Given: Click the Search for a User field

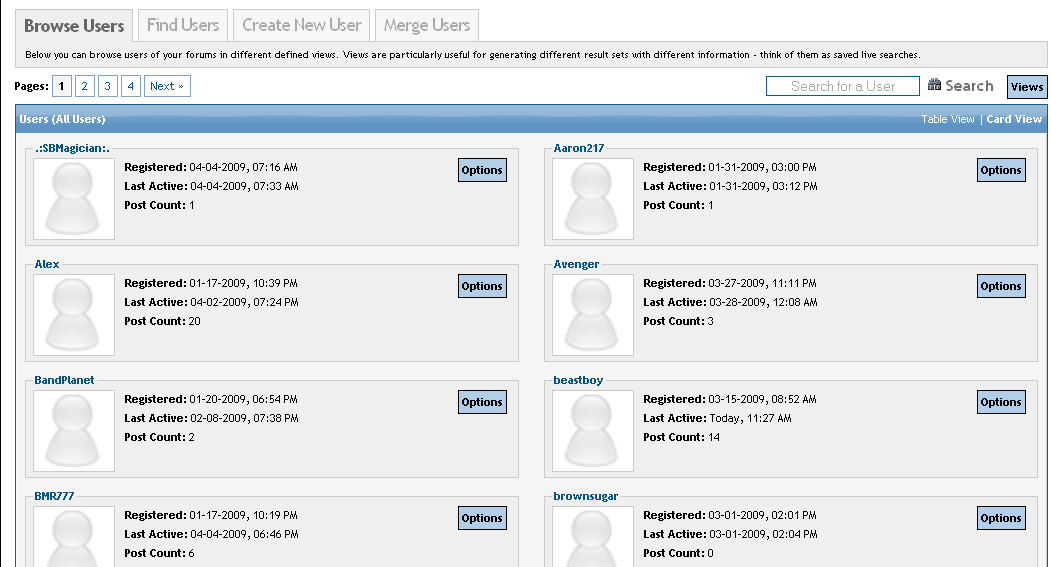Looking at the screenshot, I should click(x=842, y=87).
